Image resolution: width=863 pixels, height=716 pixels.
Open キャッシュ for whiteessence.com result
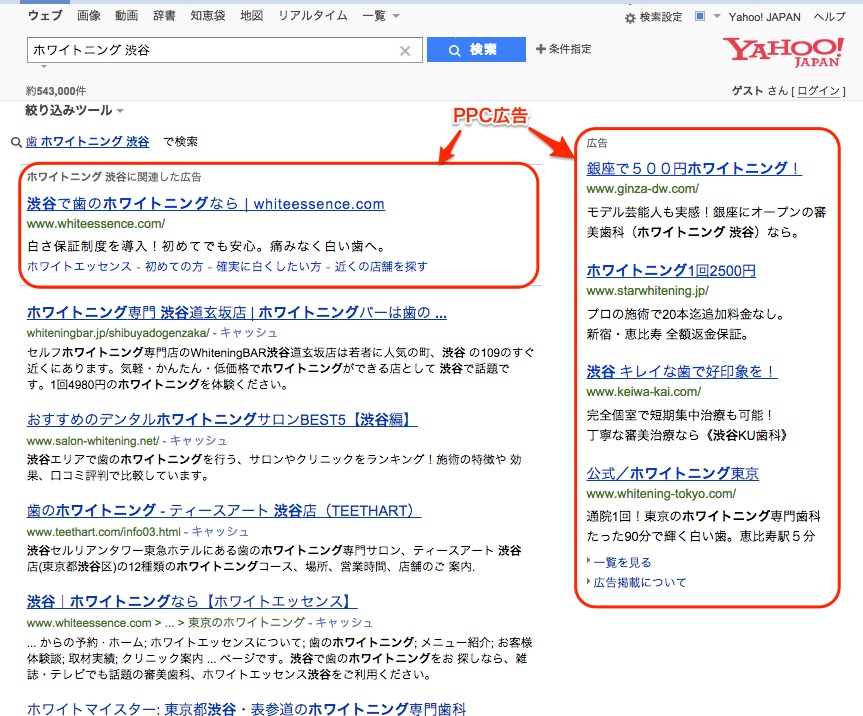[x=344, y=622]
